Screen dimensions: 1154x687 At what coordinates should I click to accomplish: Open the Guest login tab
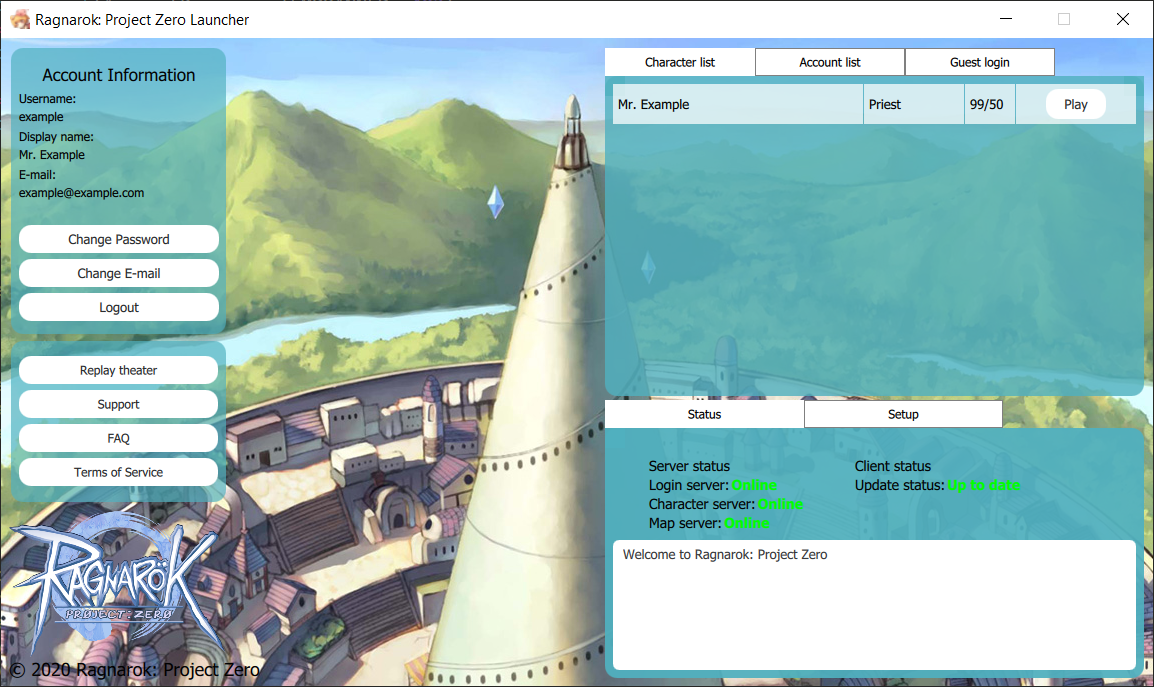tap(980, 63)
